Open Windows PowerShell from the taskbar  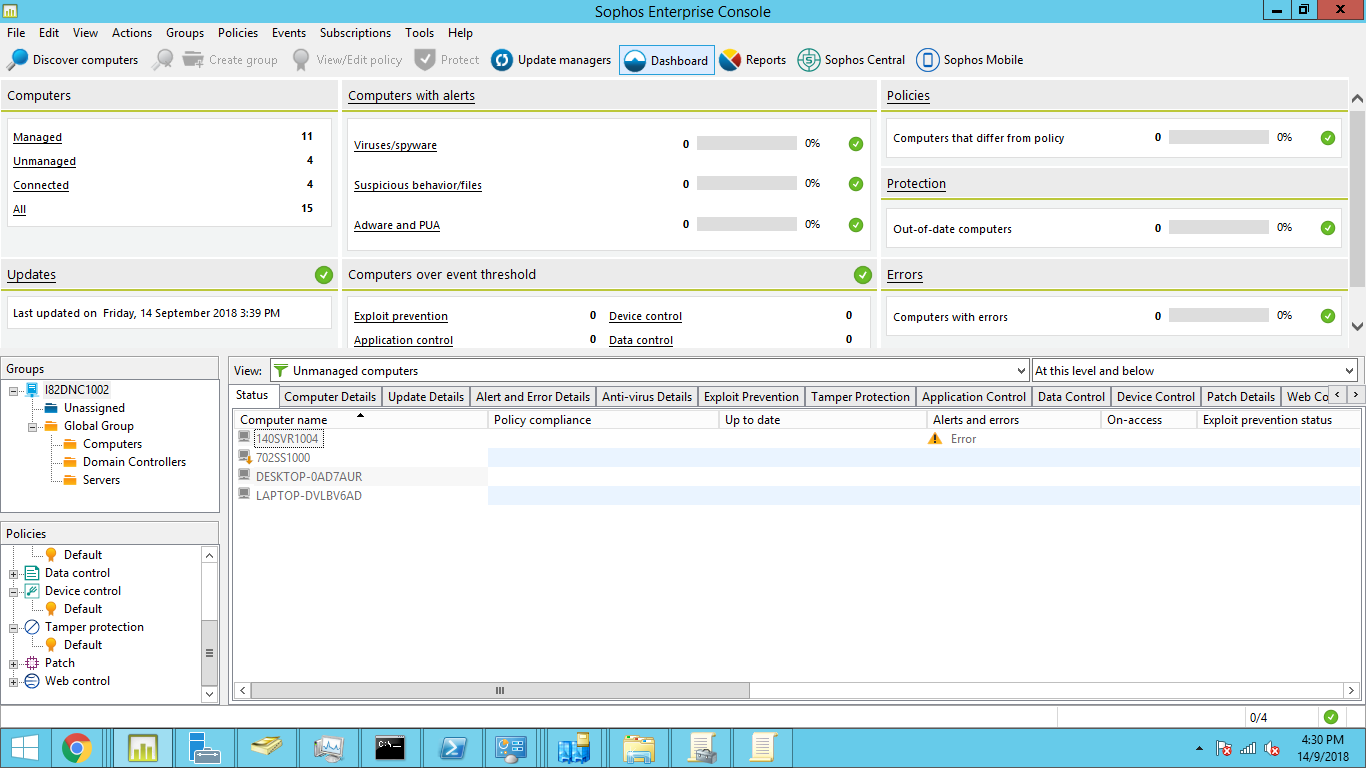453,748
